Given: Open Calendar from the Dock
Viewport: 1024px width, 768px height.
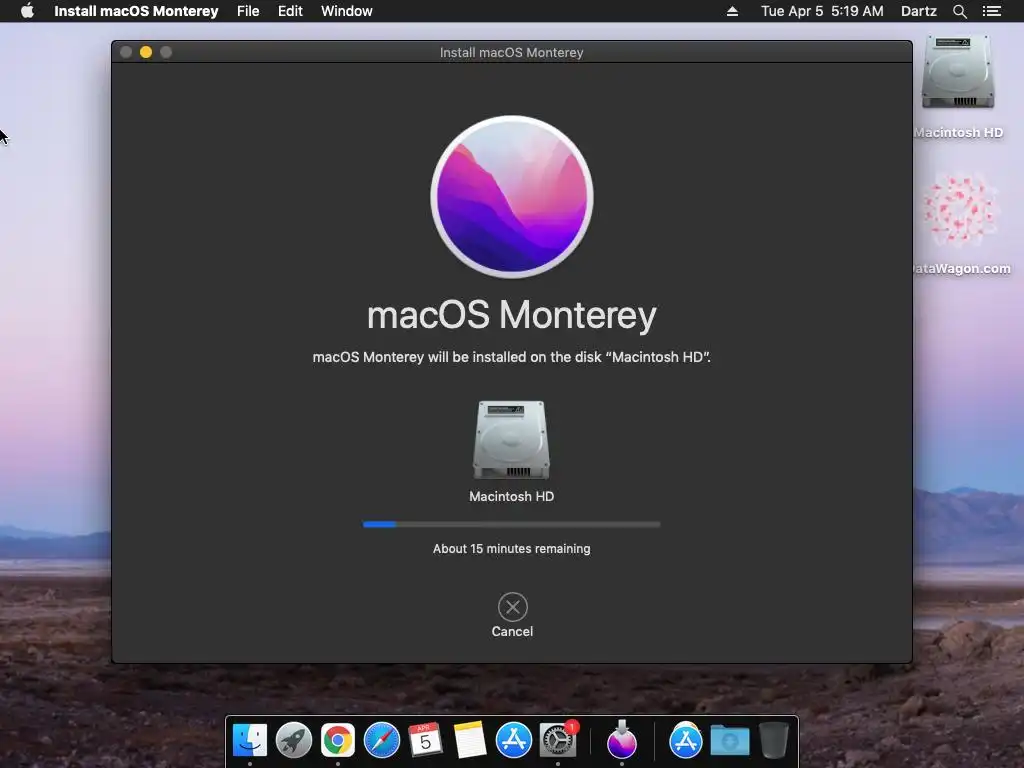Looking at the screenshot, I should [x=425, y=741].
